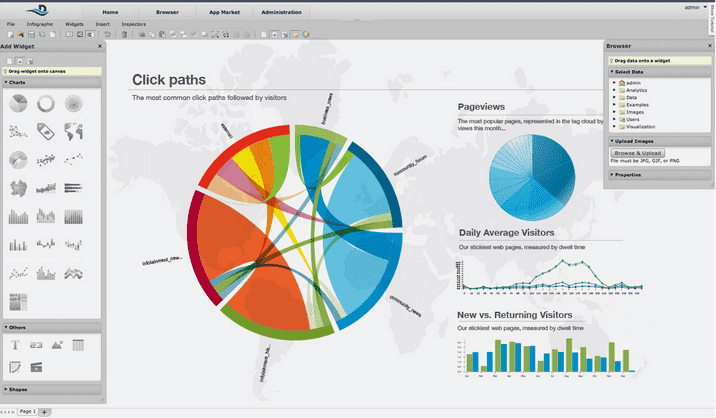The image size is (716, 418).
Task: Click the trash delete icon in toolbar
Action: pos(124,35)
